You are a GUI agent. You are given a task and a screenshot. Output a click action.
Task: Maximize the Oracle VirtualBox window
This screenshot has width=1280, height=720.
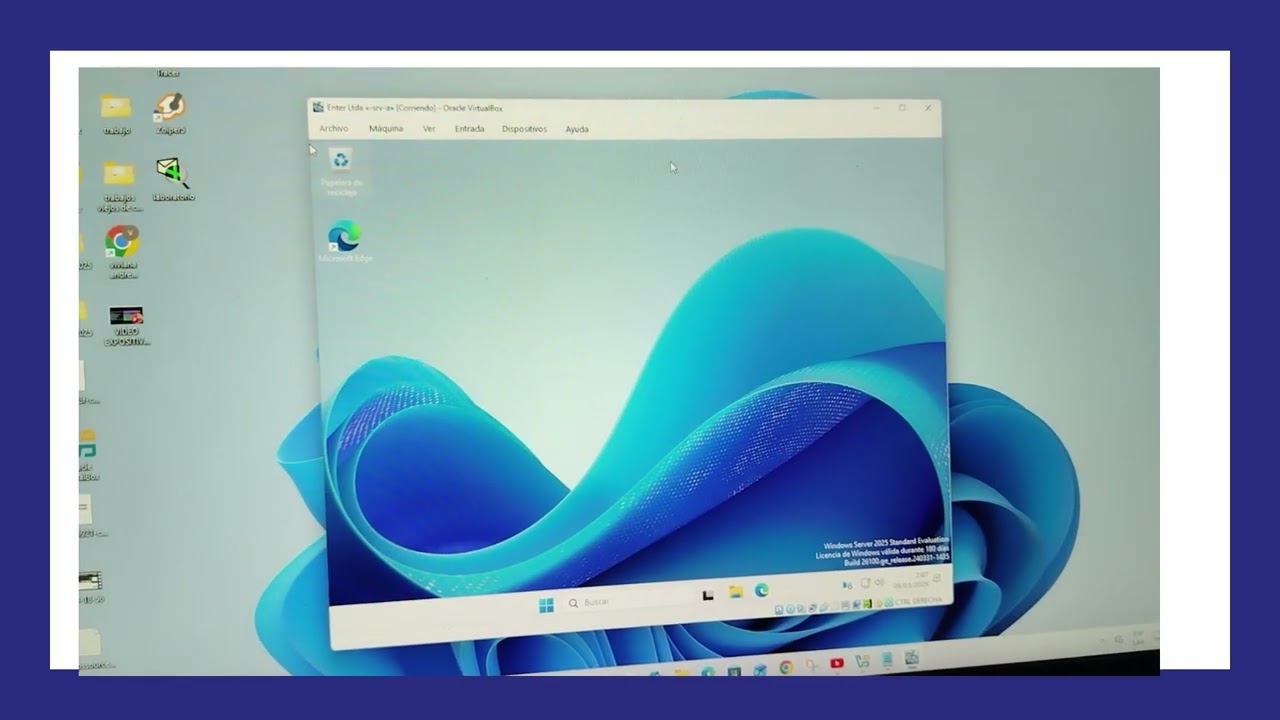902,107
